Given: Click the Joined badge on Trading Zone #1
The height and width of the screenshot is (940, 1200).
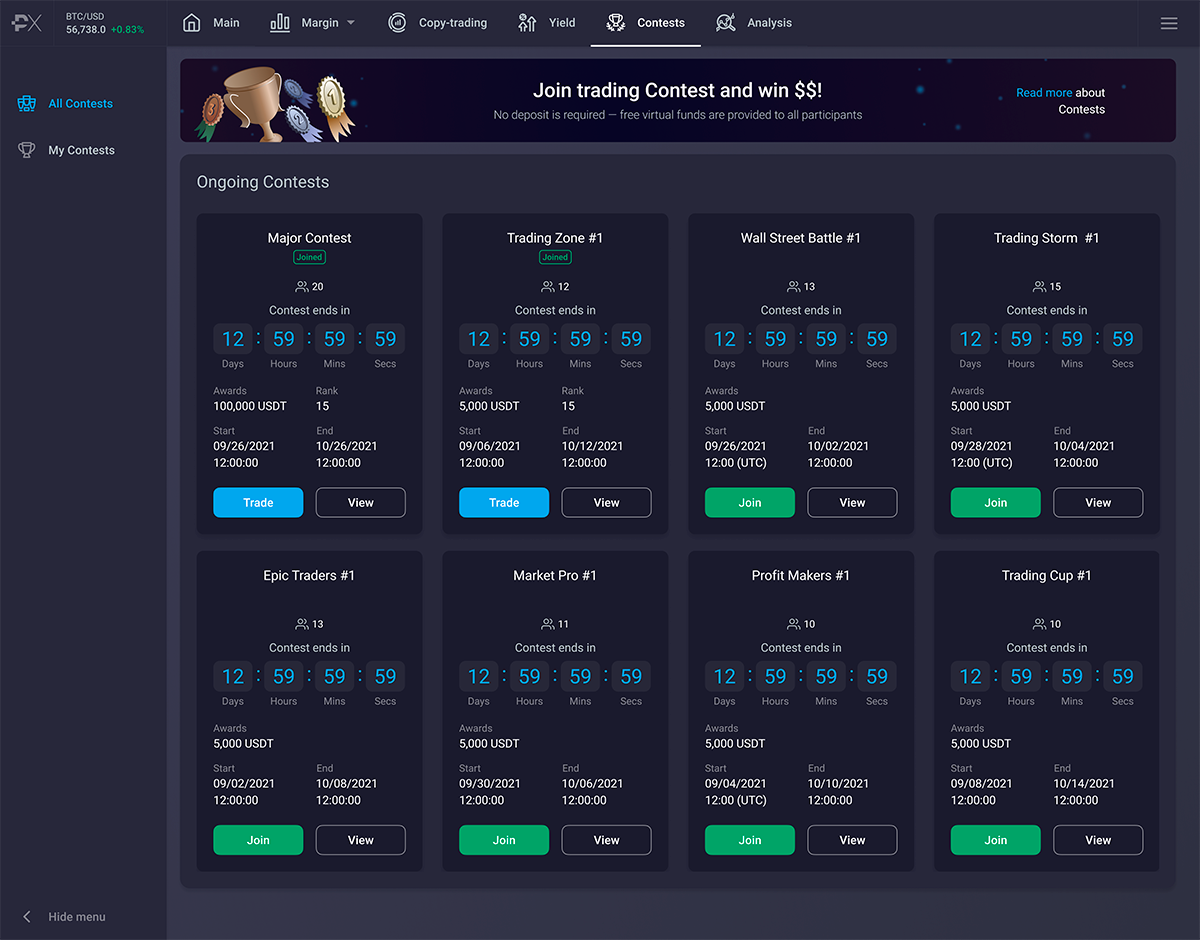Looking at the screenshot, I should click(x=555, y=257).
